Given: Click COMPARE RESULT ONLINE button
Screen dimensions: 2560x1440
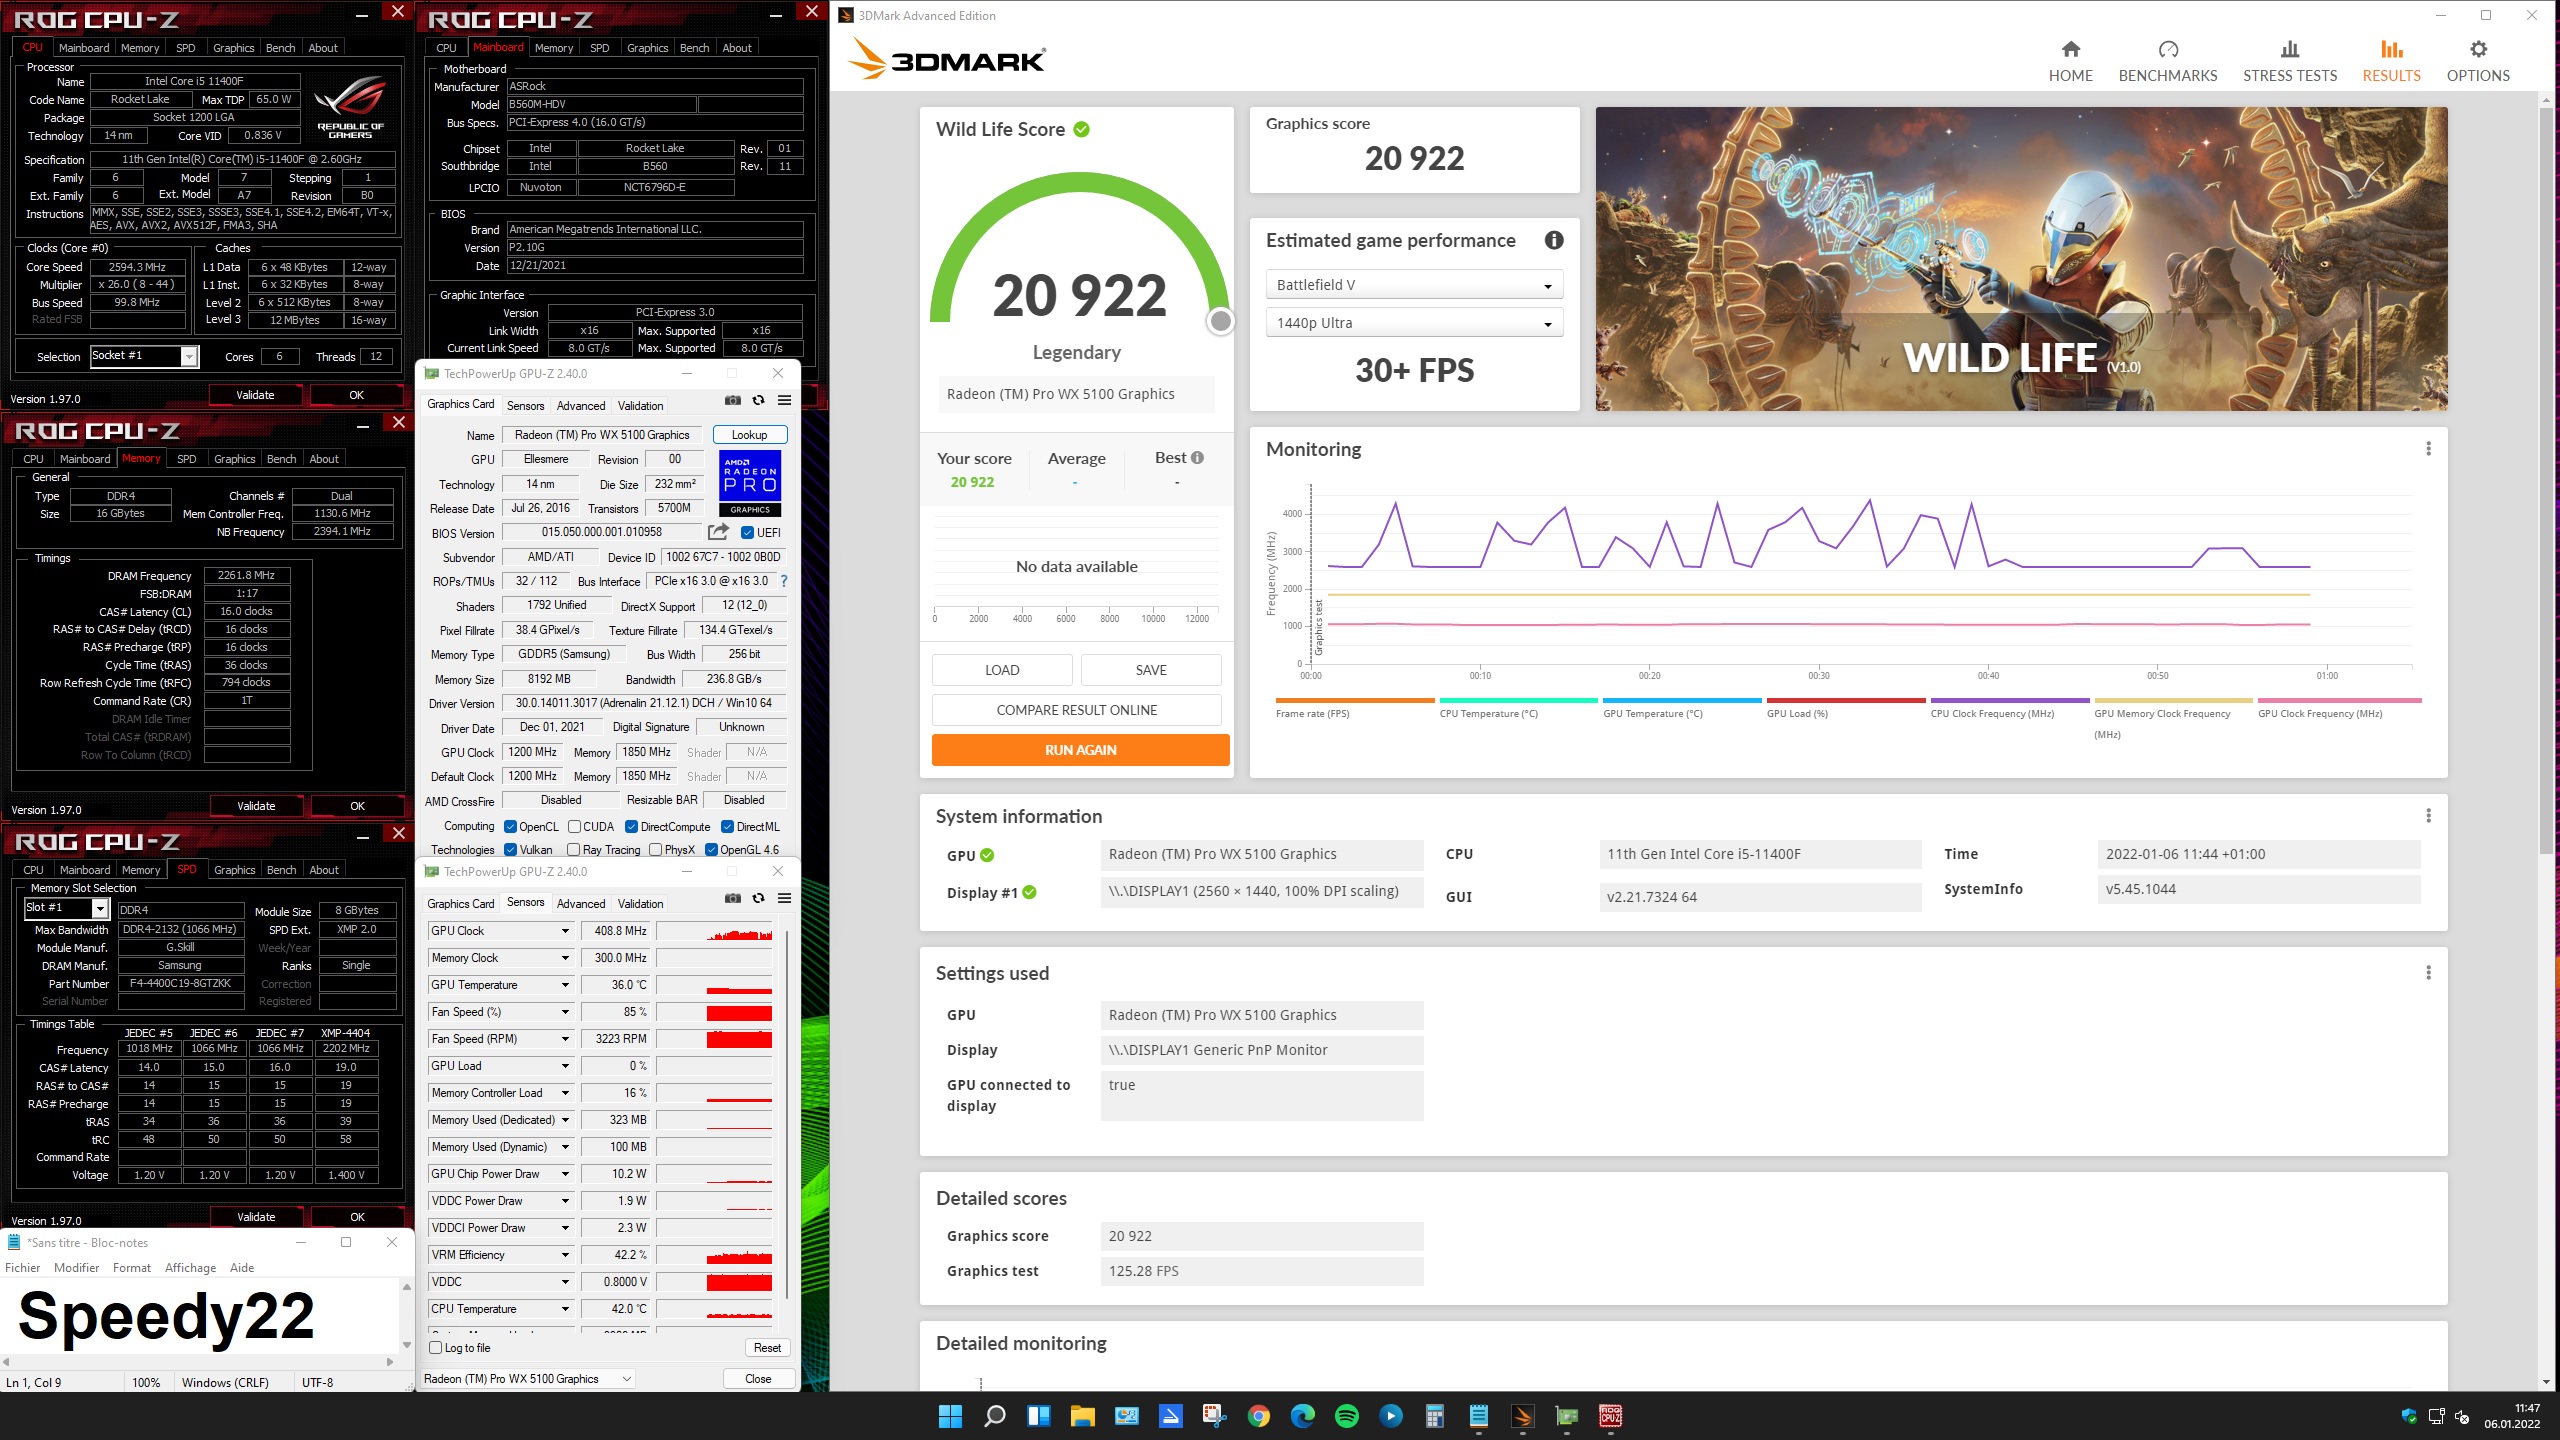Looking at the screenshot, I should 1076,710.
